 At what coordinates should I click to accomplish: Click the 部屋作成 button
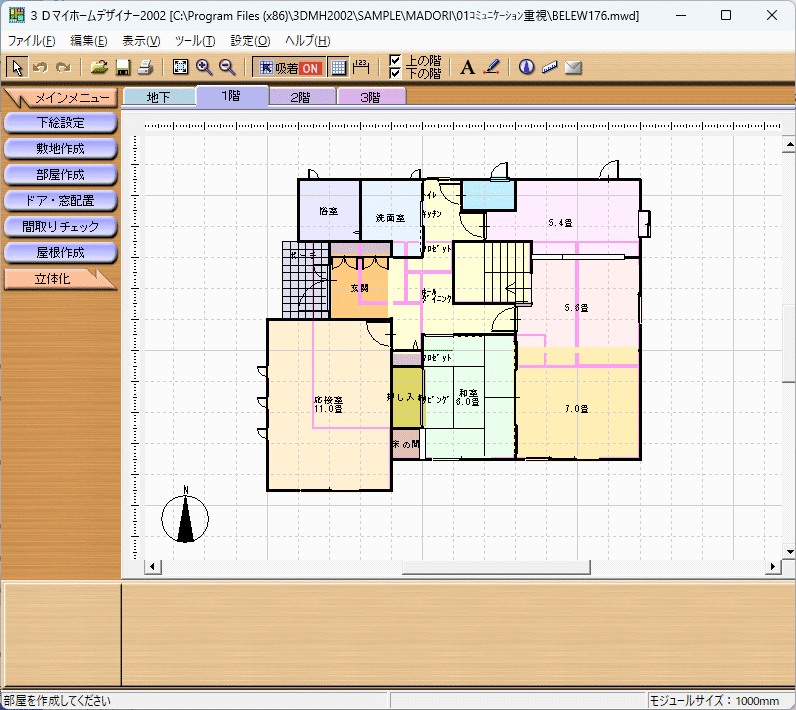coord(60,174)
